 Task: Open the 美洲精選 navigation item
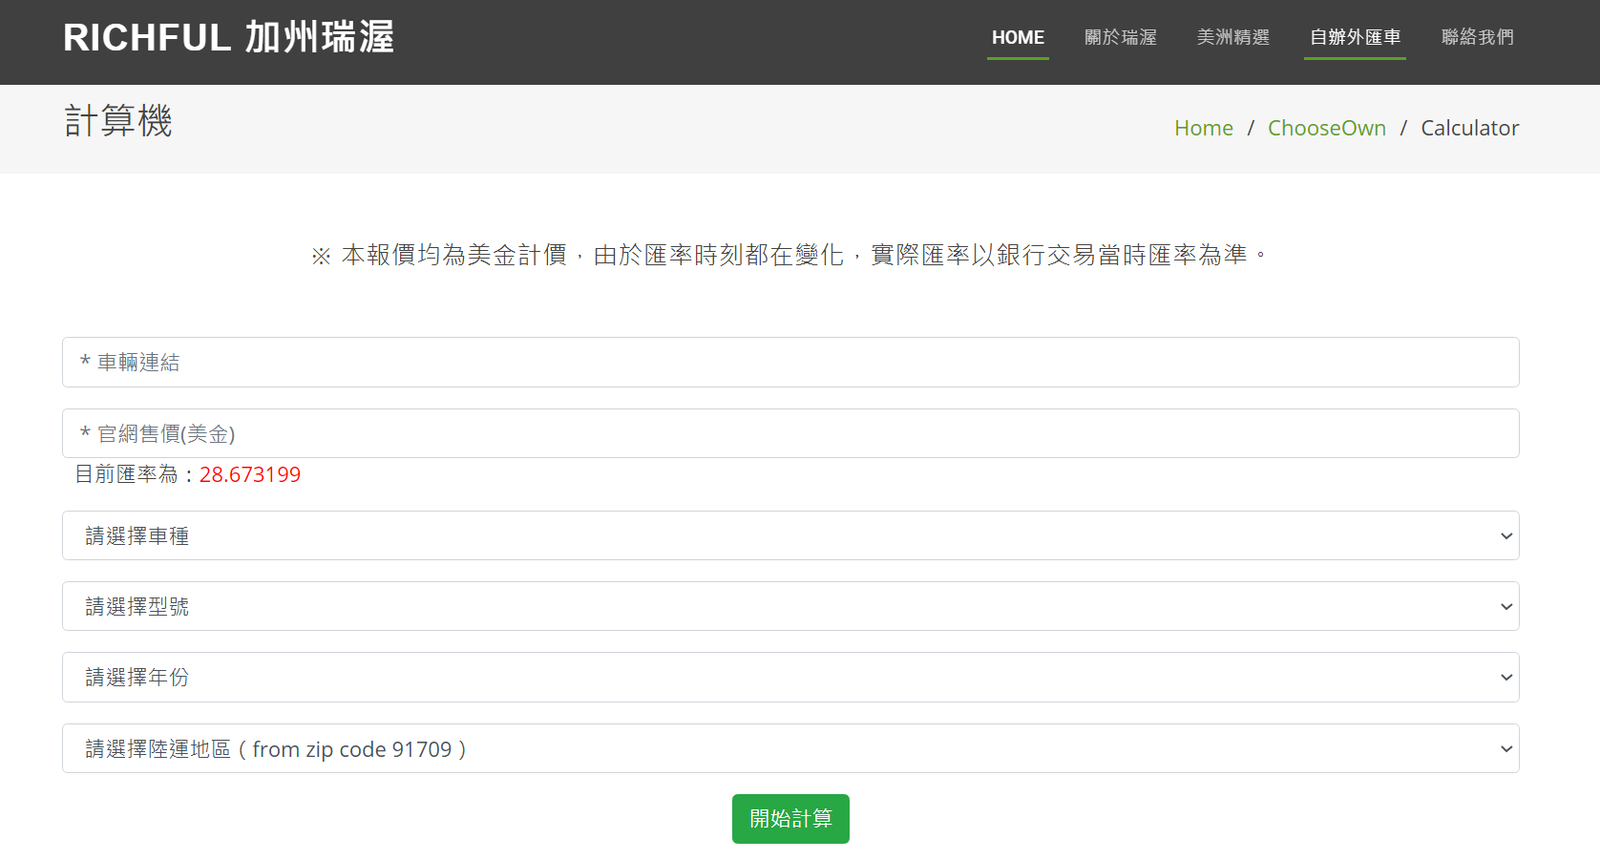coord(1233,38)
